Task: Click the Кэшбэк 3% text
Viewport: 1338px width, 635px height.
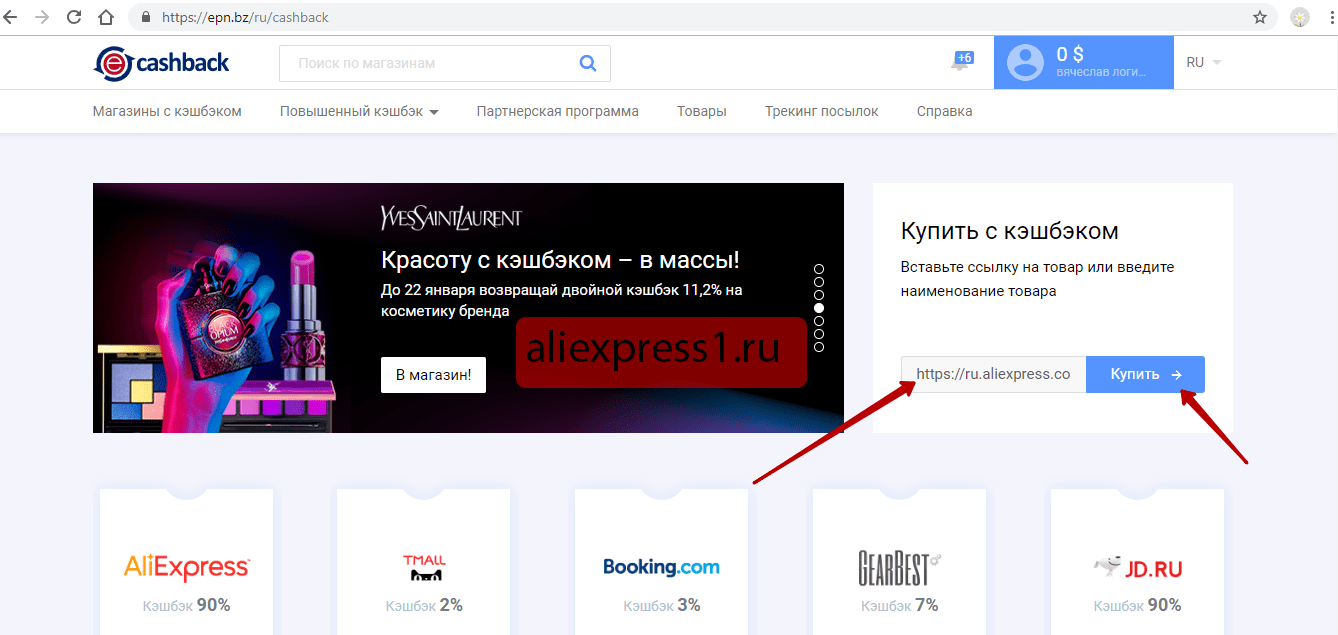Action: pyautogui.click(x=661, y=605)
